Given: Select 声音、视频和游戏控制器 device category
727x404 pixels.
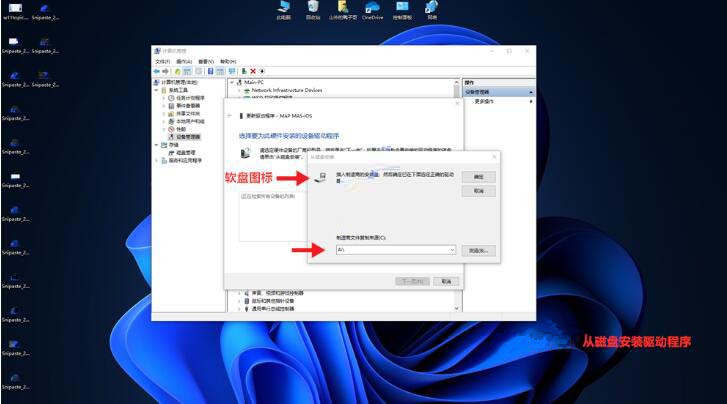Looking at the screenshot, I should pos(274,293).
